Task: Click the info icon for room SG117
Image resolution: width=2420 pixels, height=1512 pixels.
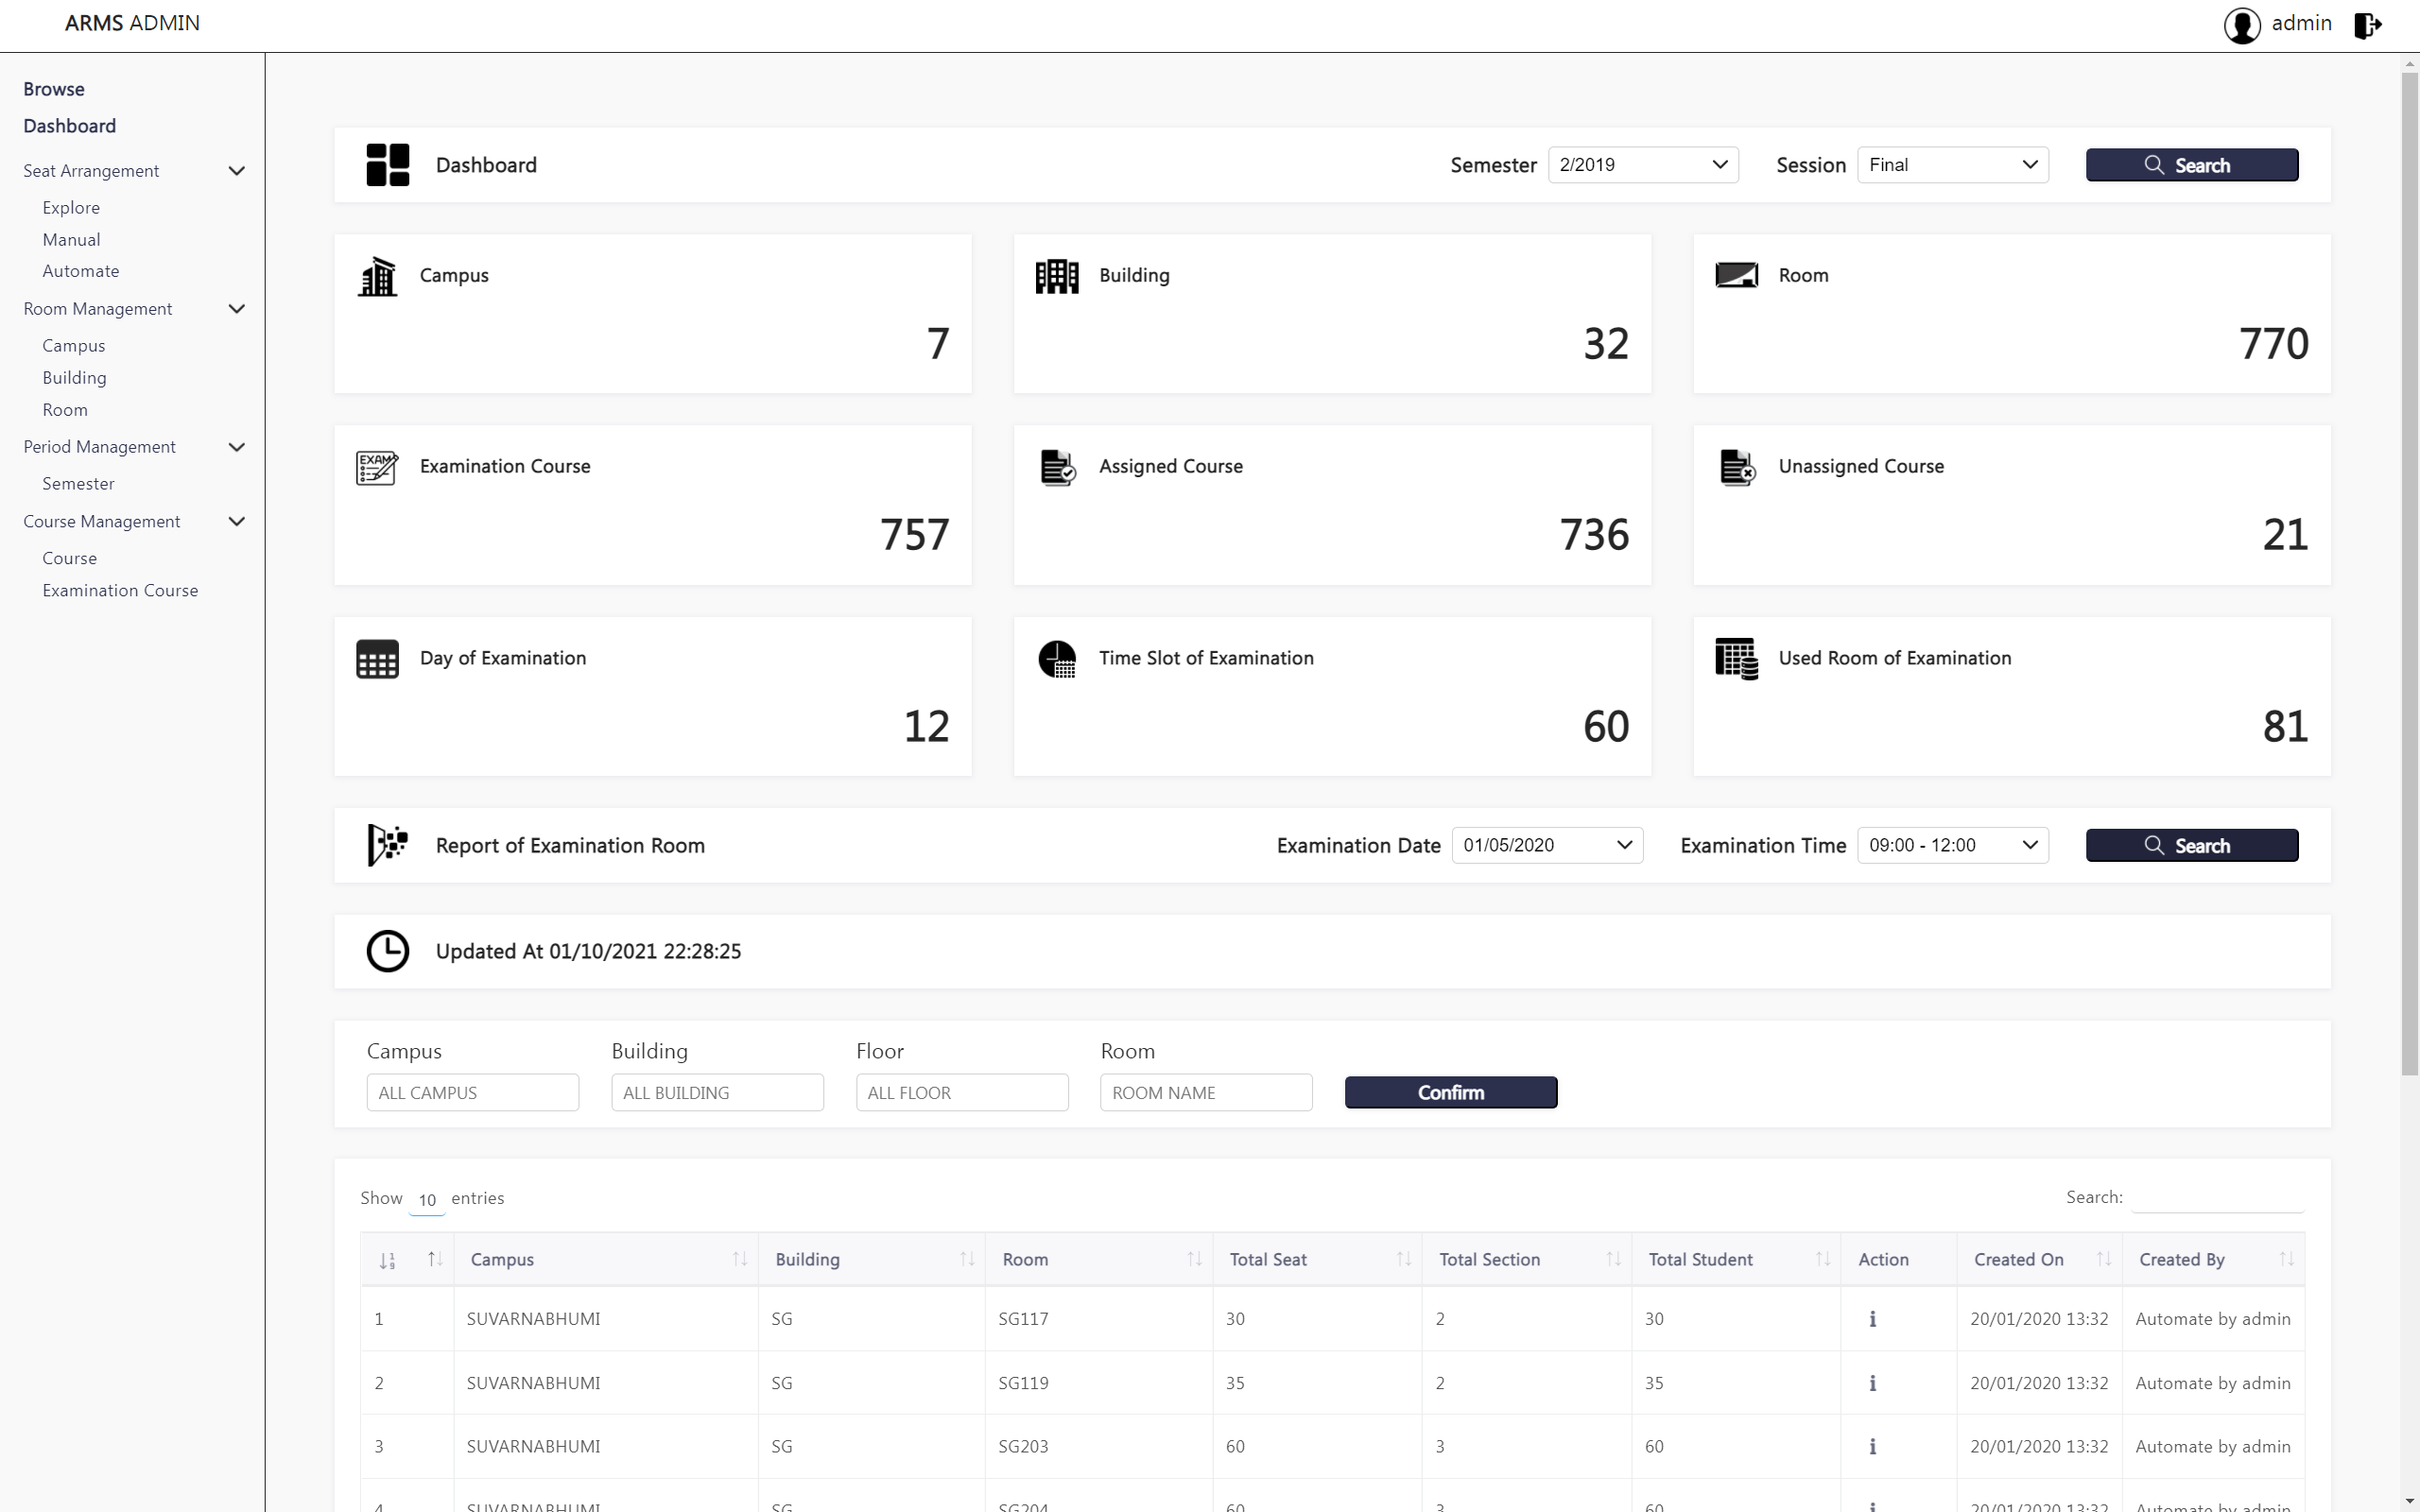Action: point(1872,1319)
